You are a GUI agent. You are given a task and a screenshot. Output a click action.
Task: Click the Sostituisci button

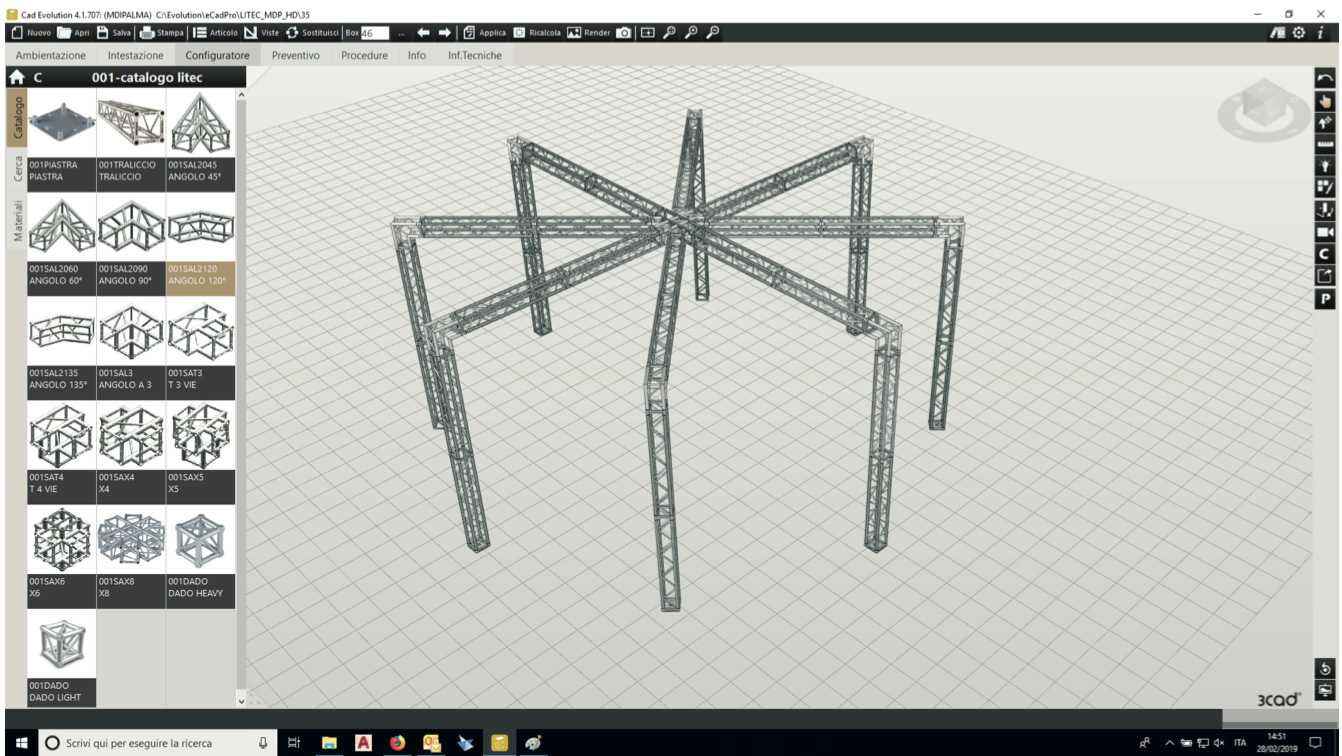(312, 33)
